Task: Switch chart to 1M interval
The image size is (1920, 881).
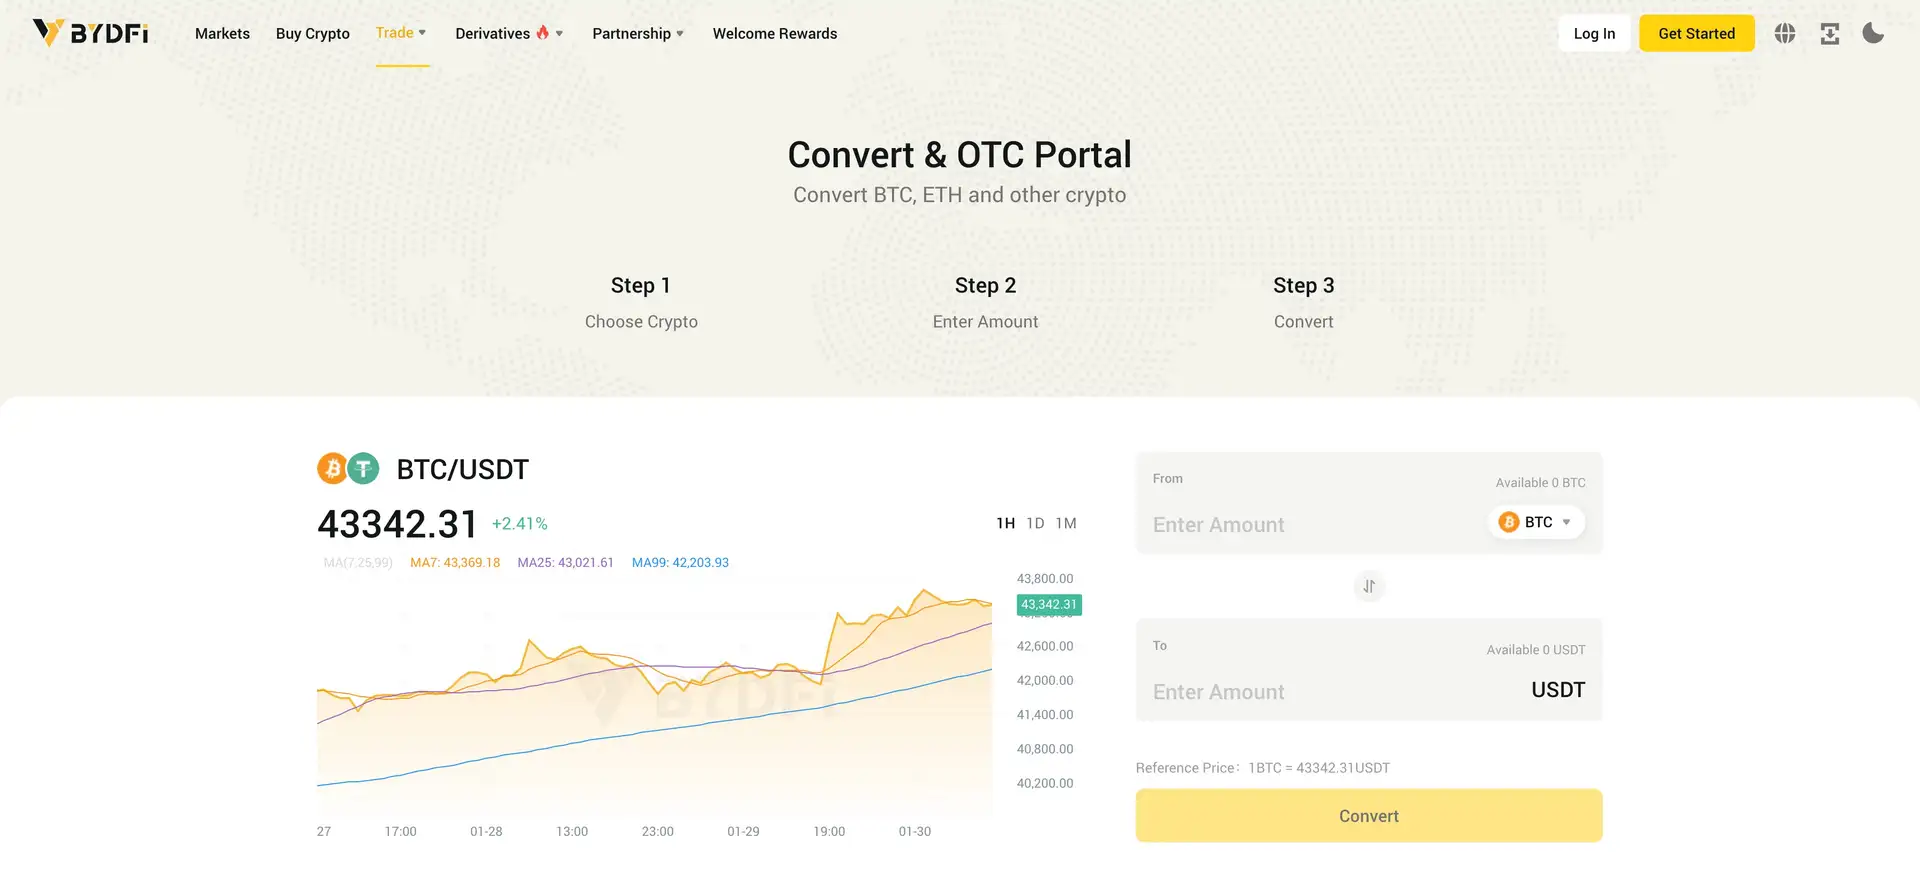Action: (x=1066, y=523)
